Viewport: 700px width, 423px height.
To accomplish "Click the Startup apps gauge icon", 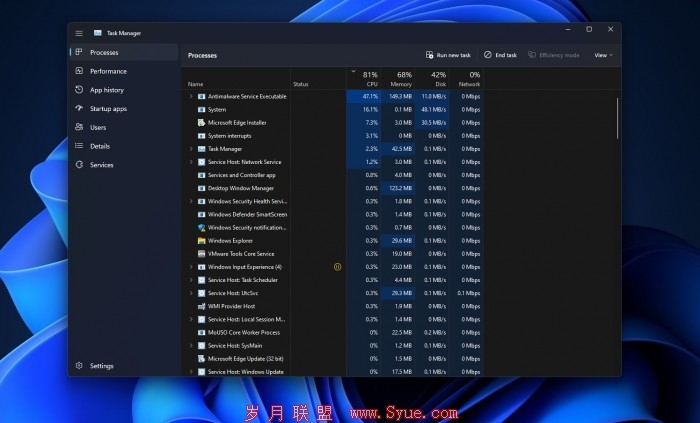I will point(79,108).
